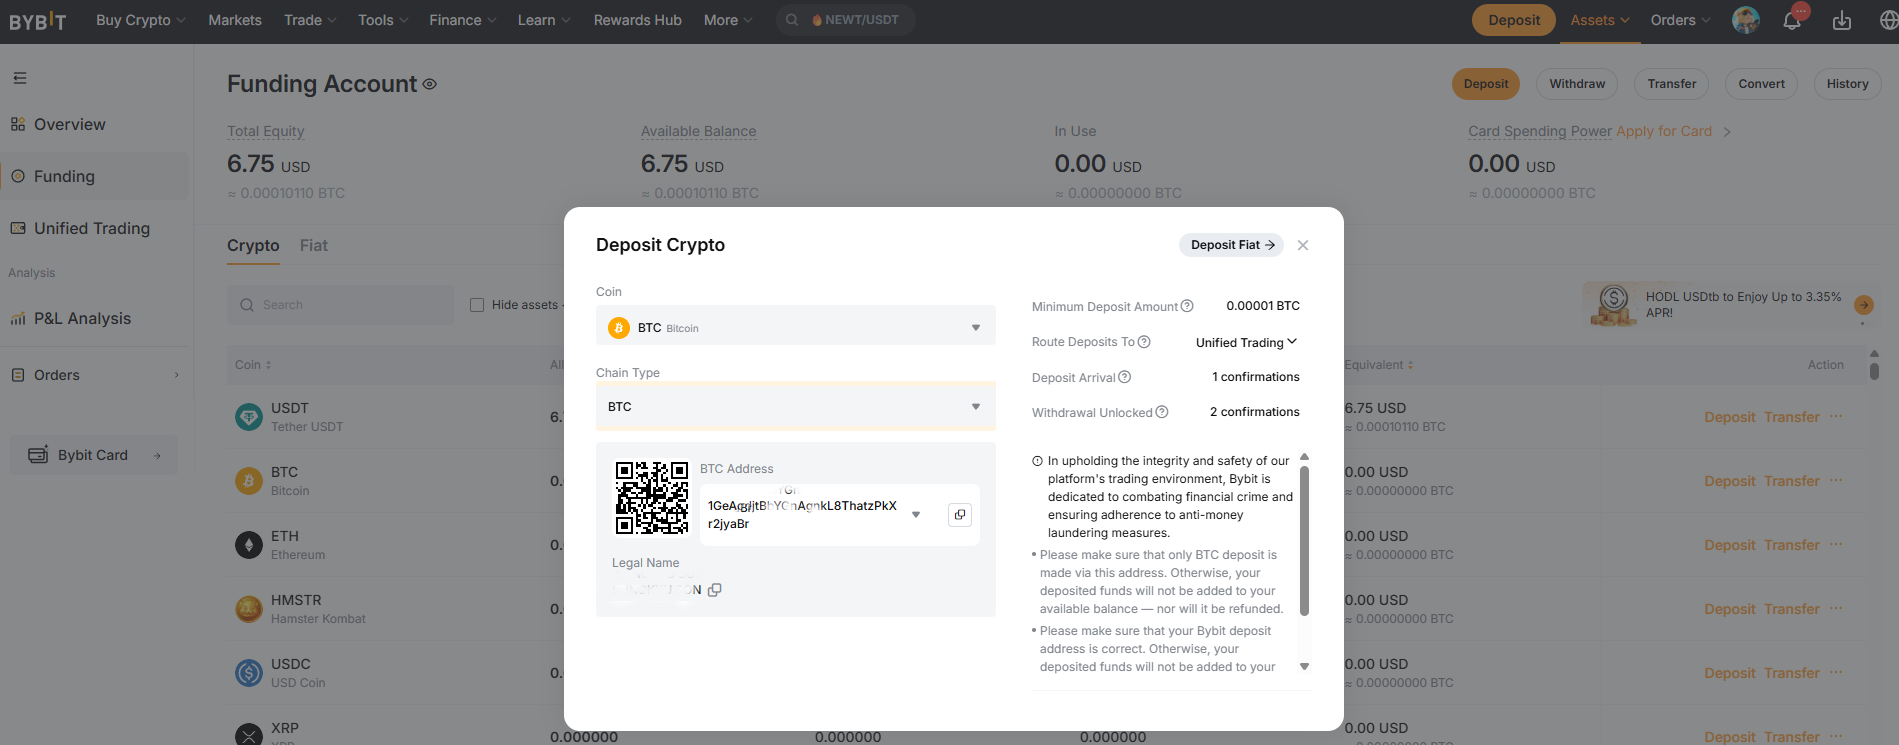Open the notifications bell
This screenshot has height=745, width=1899.
[x=1792, y=20]
